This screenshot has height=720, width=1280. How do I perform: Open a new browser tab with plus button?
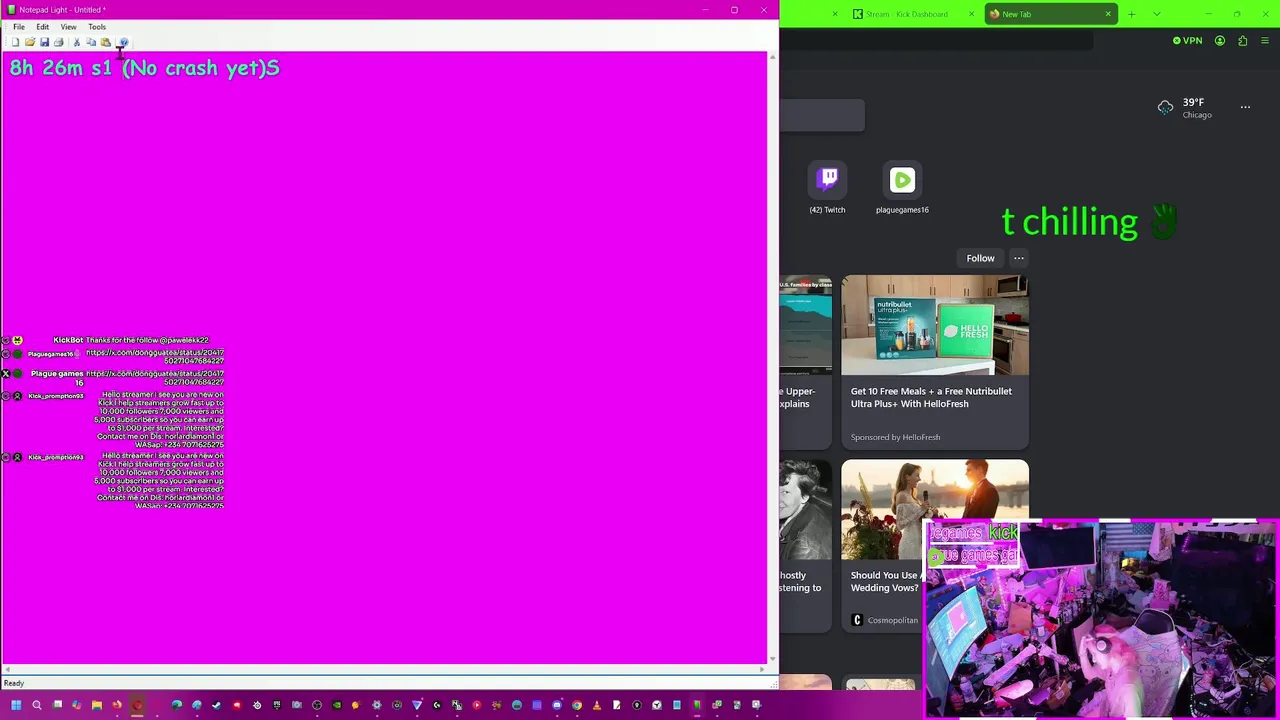tap(1131, 14)
